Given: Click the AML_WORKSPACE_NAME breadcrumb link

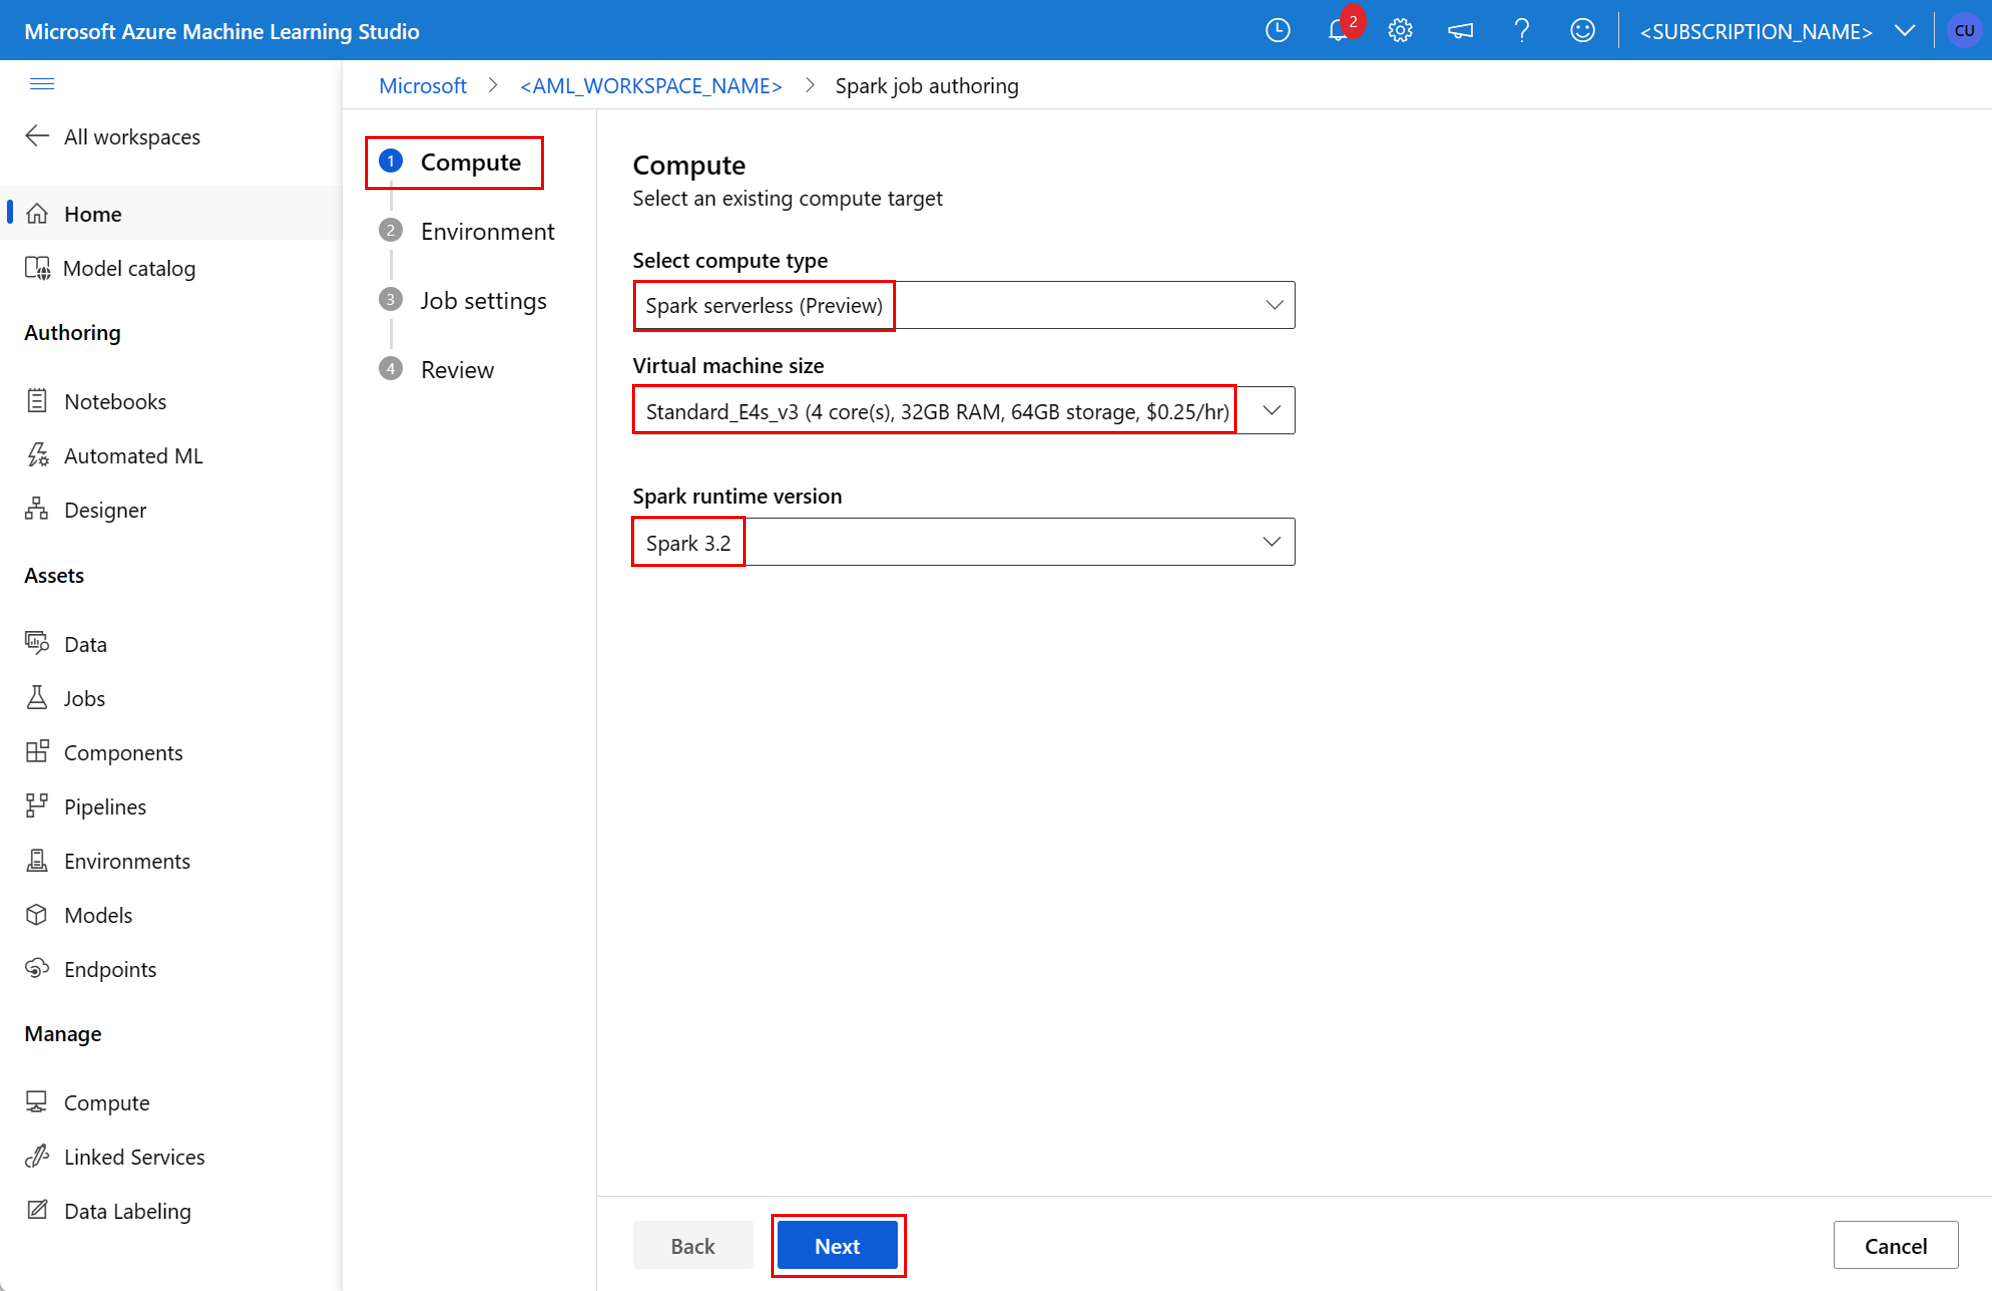Looking at the screenshot, I should point(652,86).
